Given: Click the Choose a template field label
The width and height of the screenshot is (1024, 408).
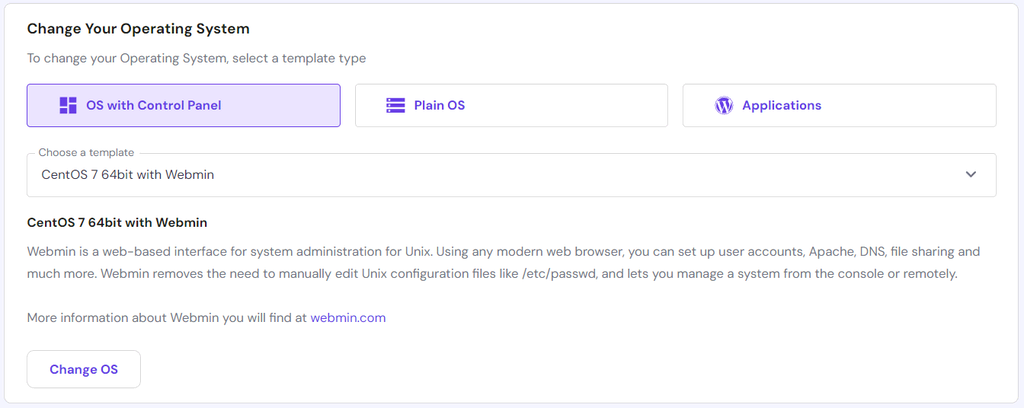Looking at the screenshot, I should pos(86,153).
